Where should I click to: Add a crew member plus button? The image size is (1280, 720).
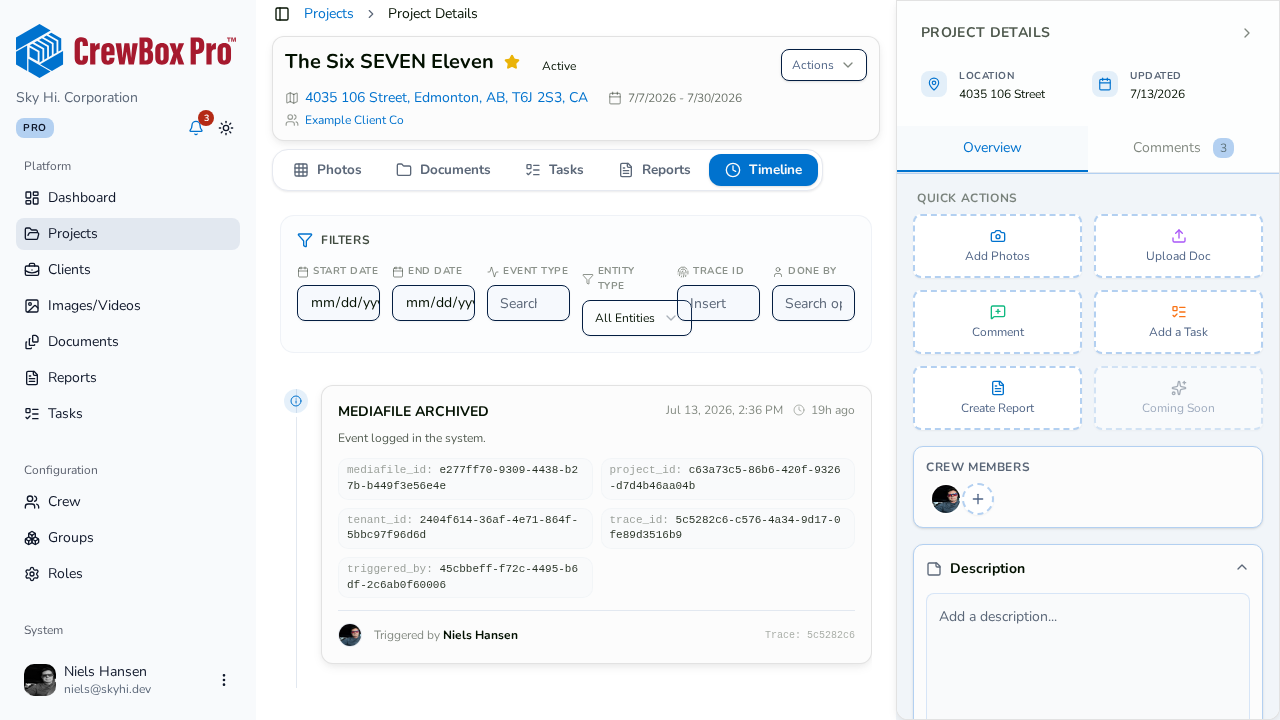pyautogui.click(x=978, y=499)
